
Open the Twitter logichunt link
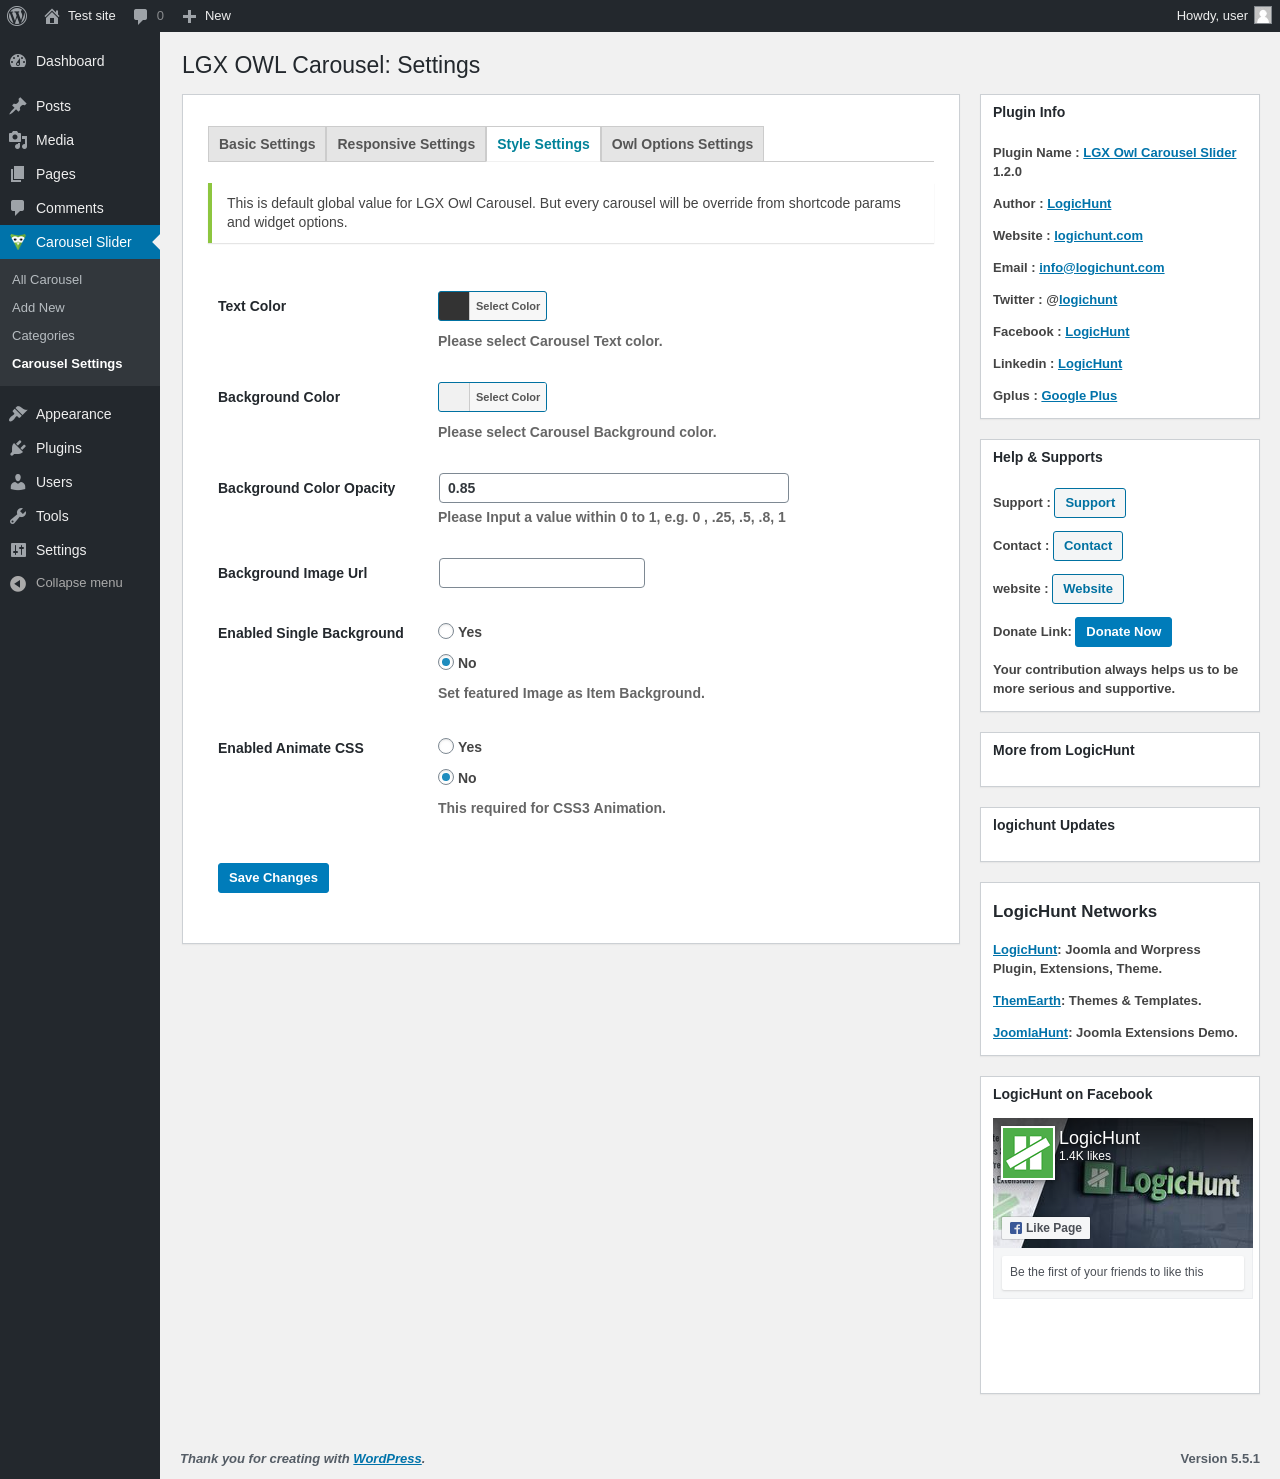pos(1088,300)
